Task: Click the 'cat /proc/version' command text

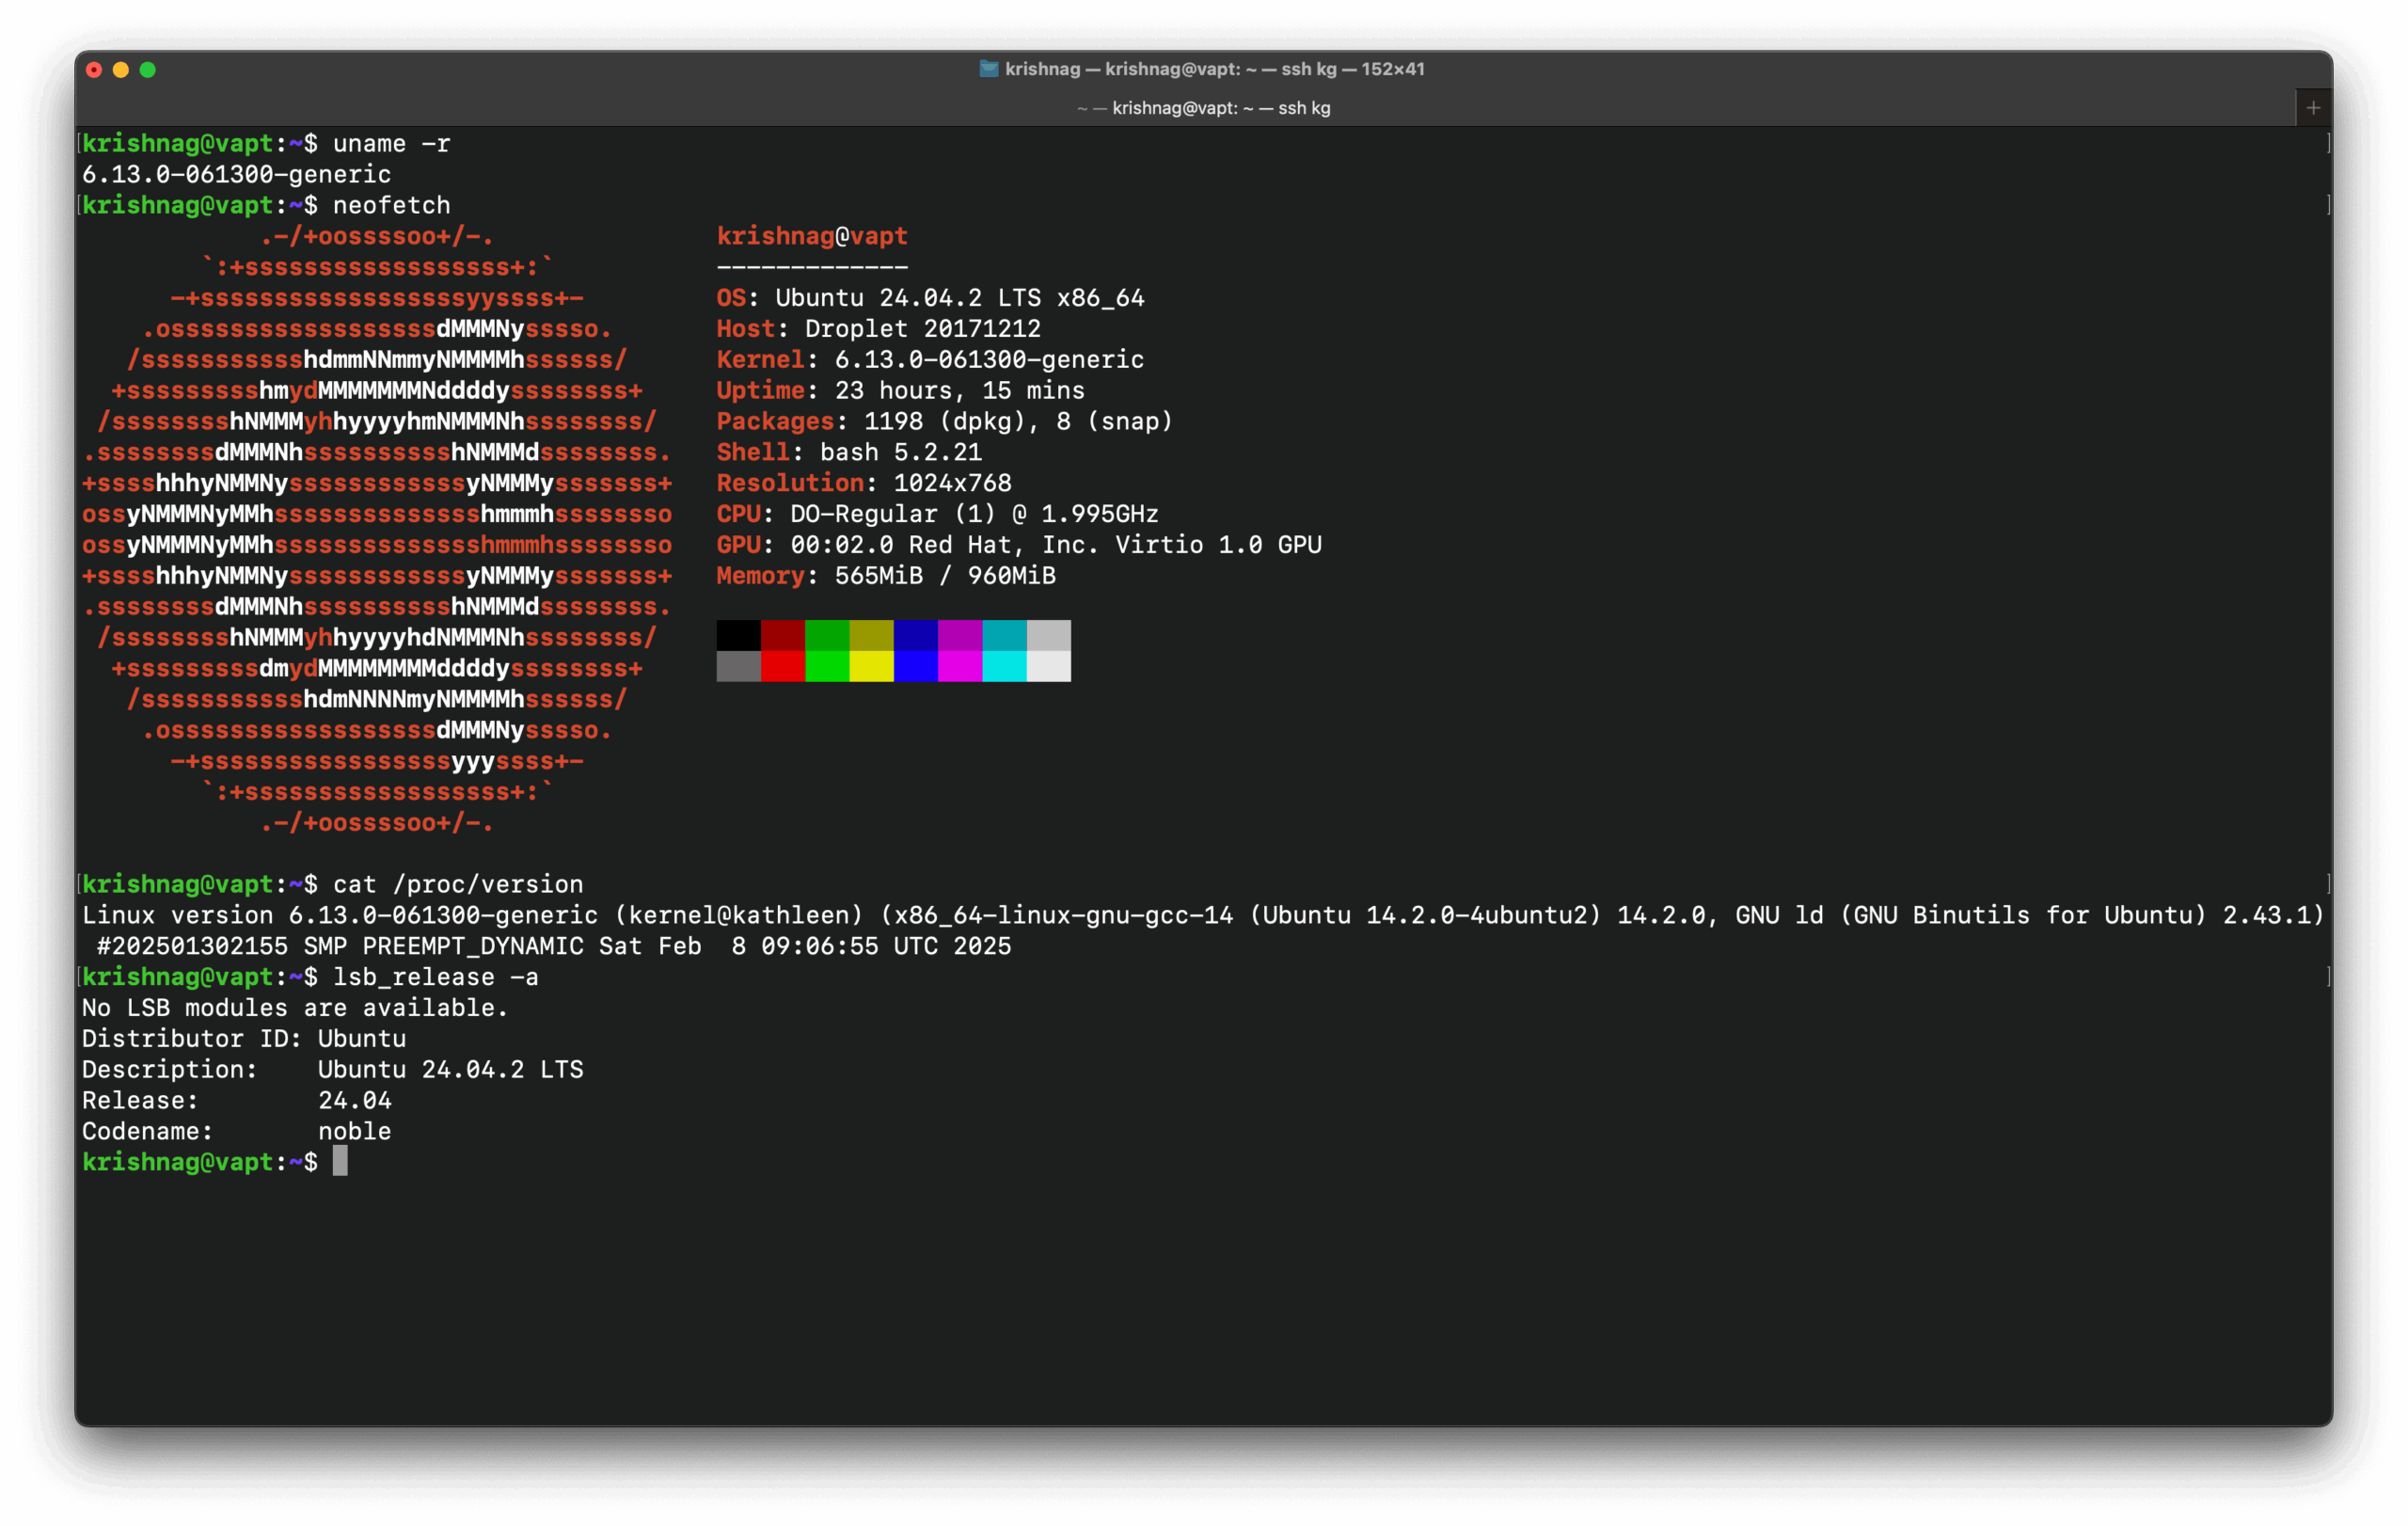Action: pyautogui.click(x=459, y=885)
